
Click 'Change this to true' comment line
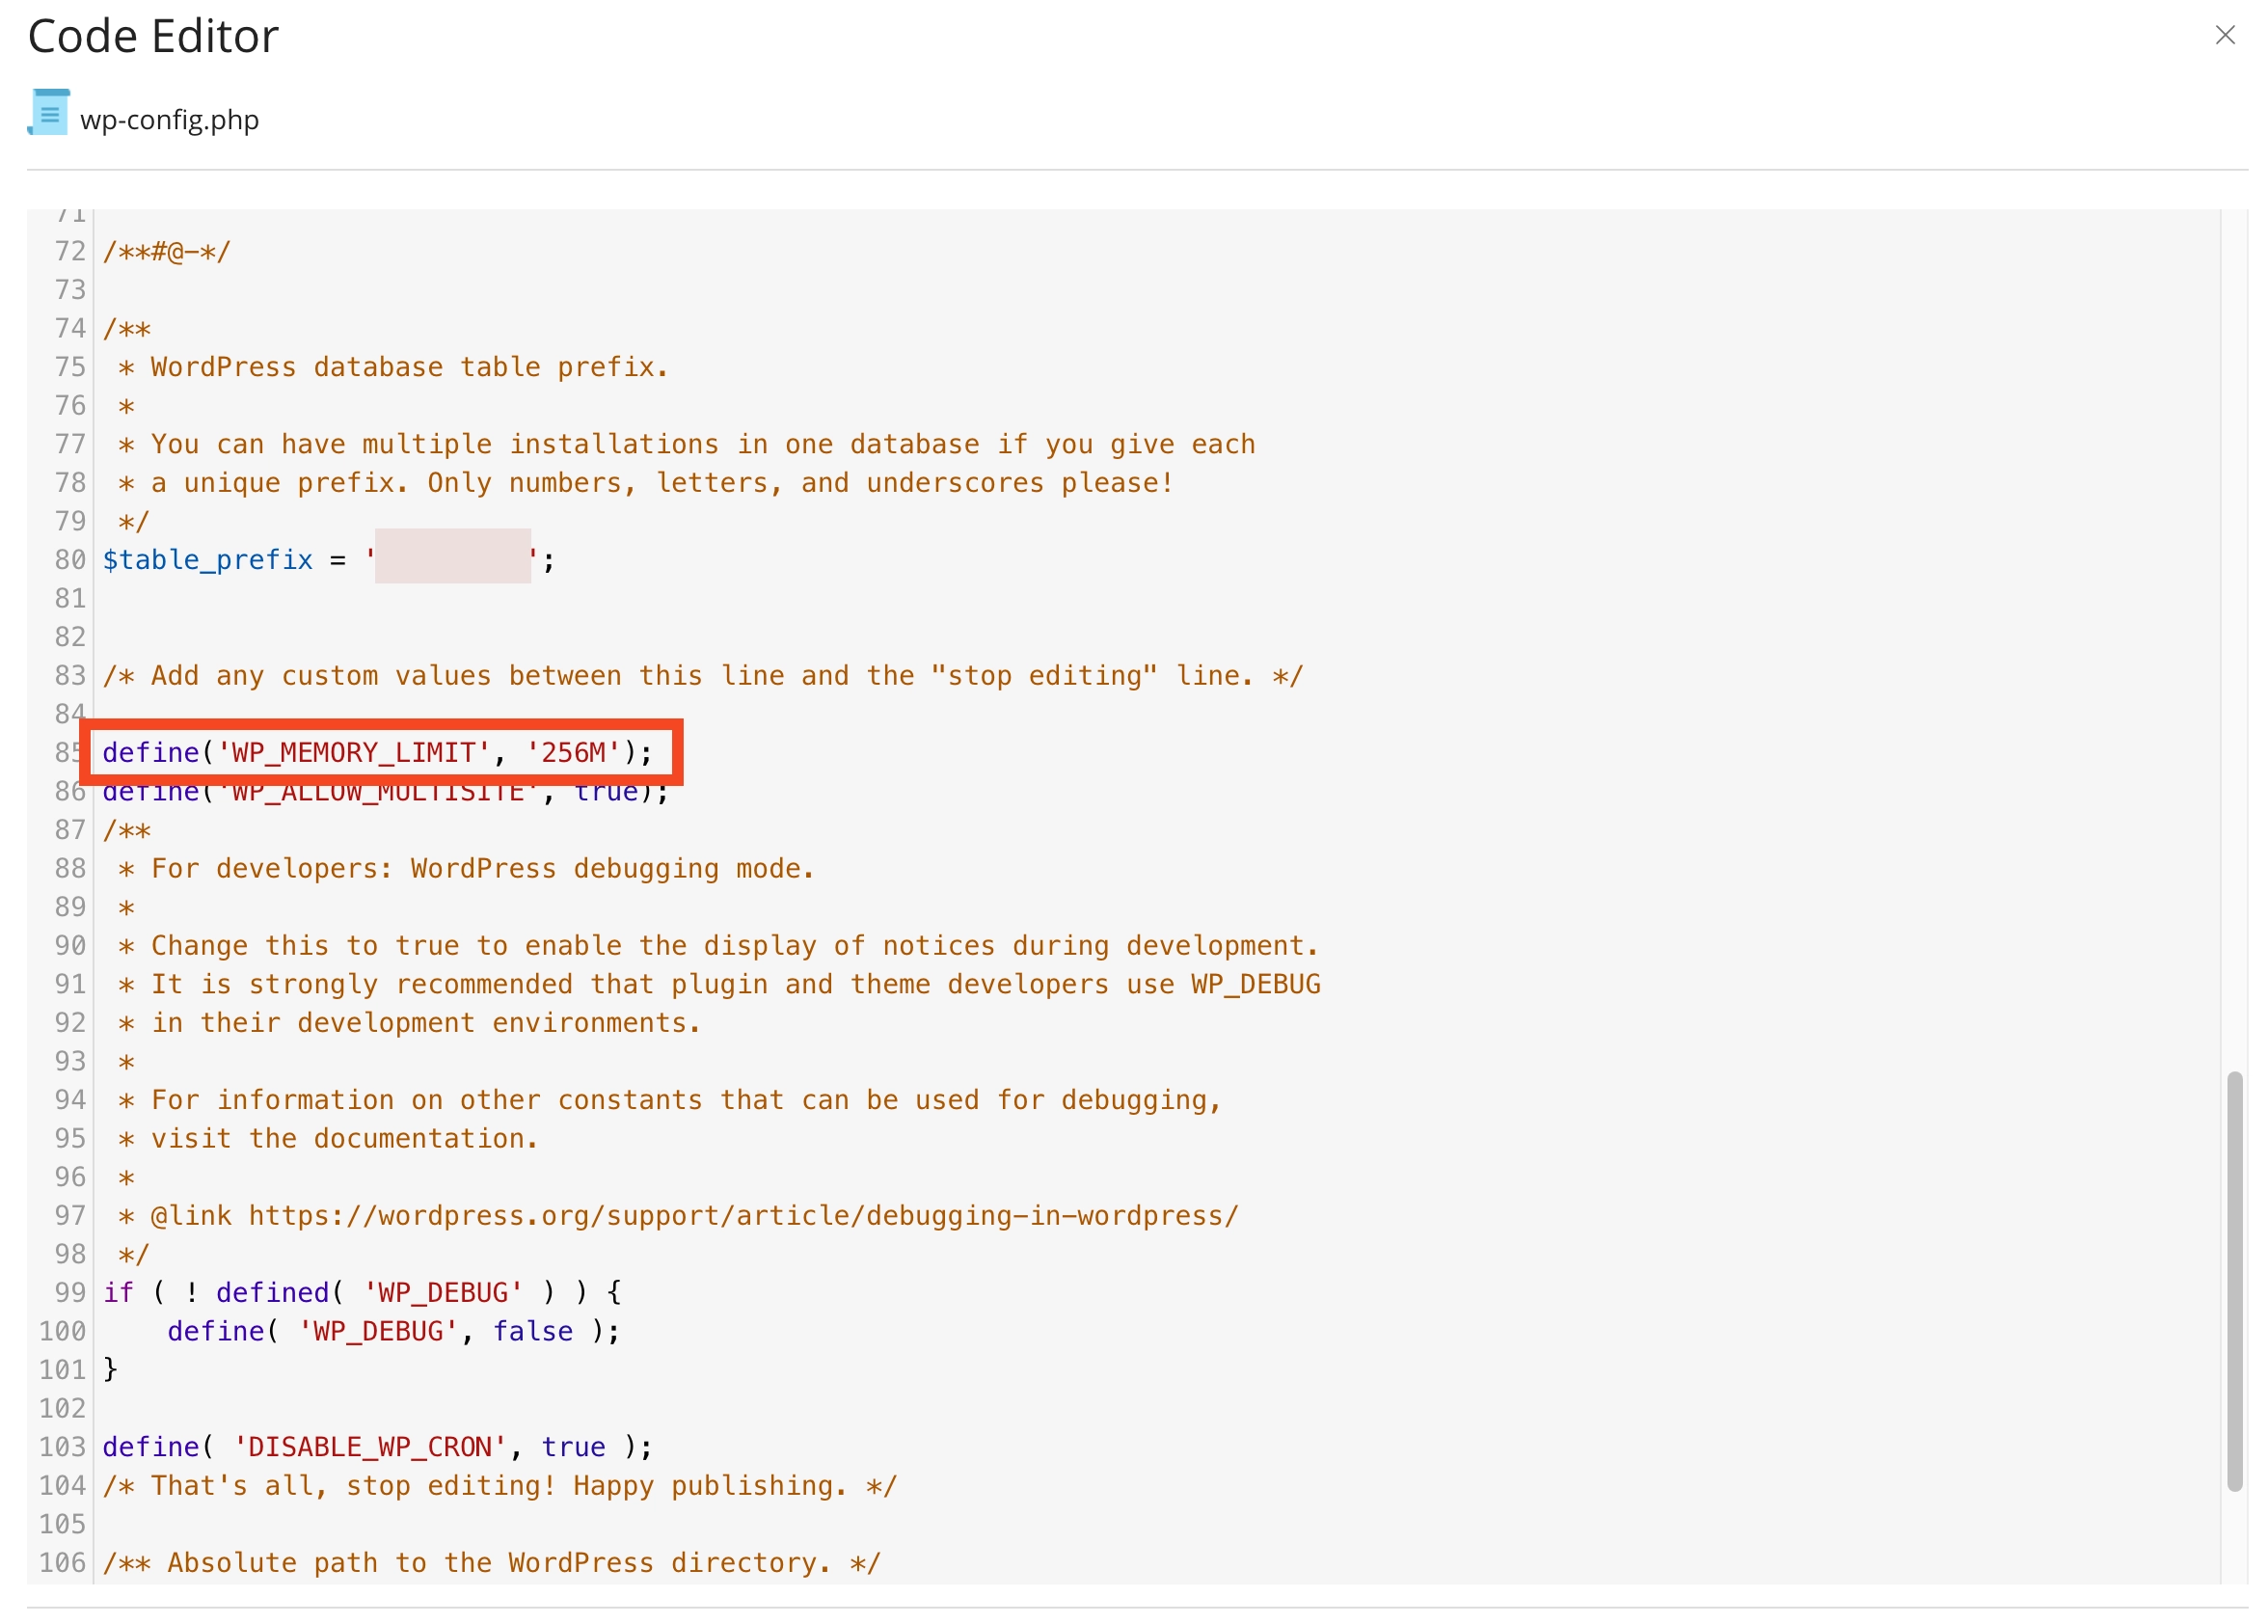(719, 945)
